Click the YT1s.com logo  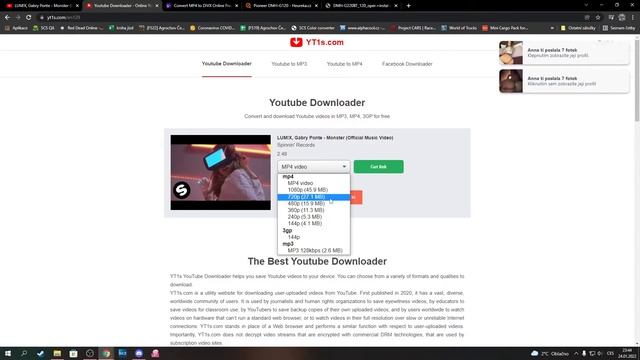click(x=317, y=42)
